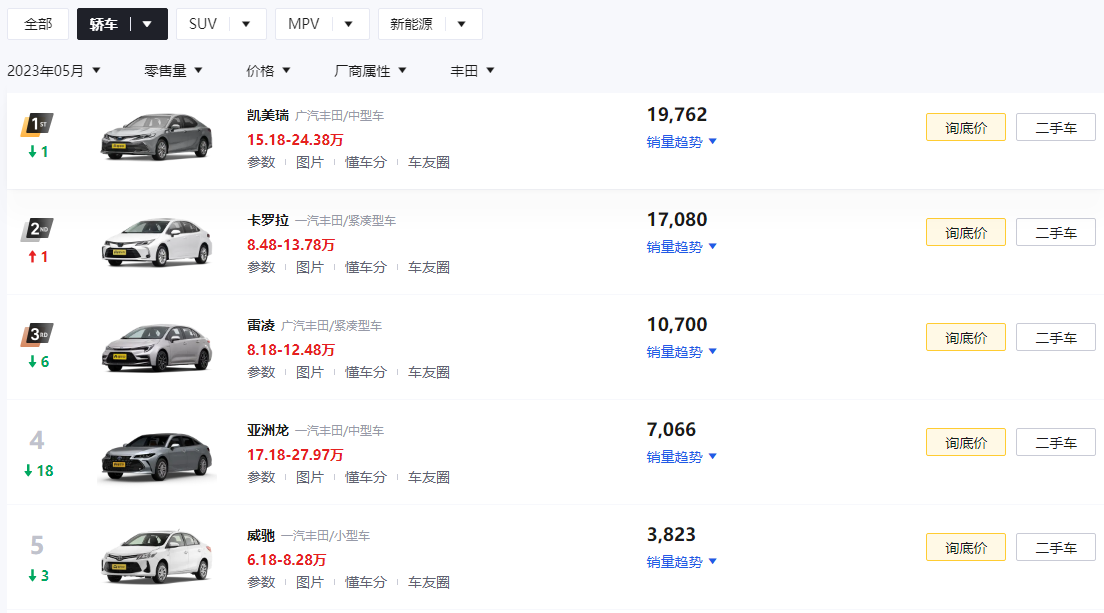Expand 销量趋势 for 凯美瑞

[682, 142]
